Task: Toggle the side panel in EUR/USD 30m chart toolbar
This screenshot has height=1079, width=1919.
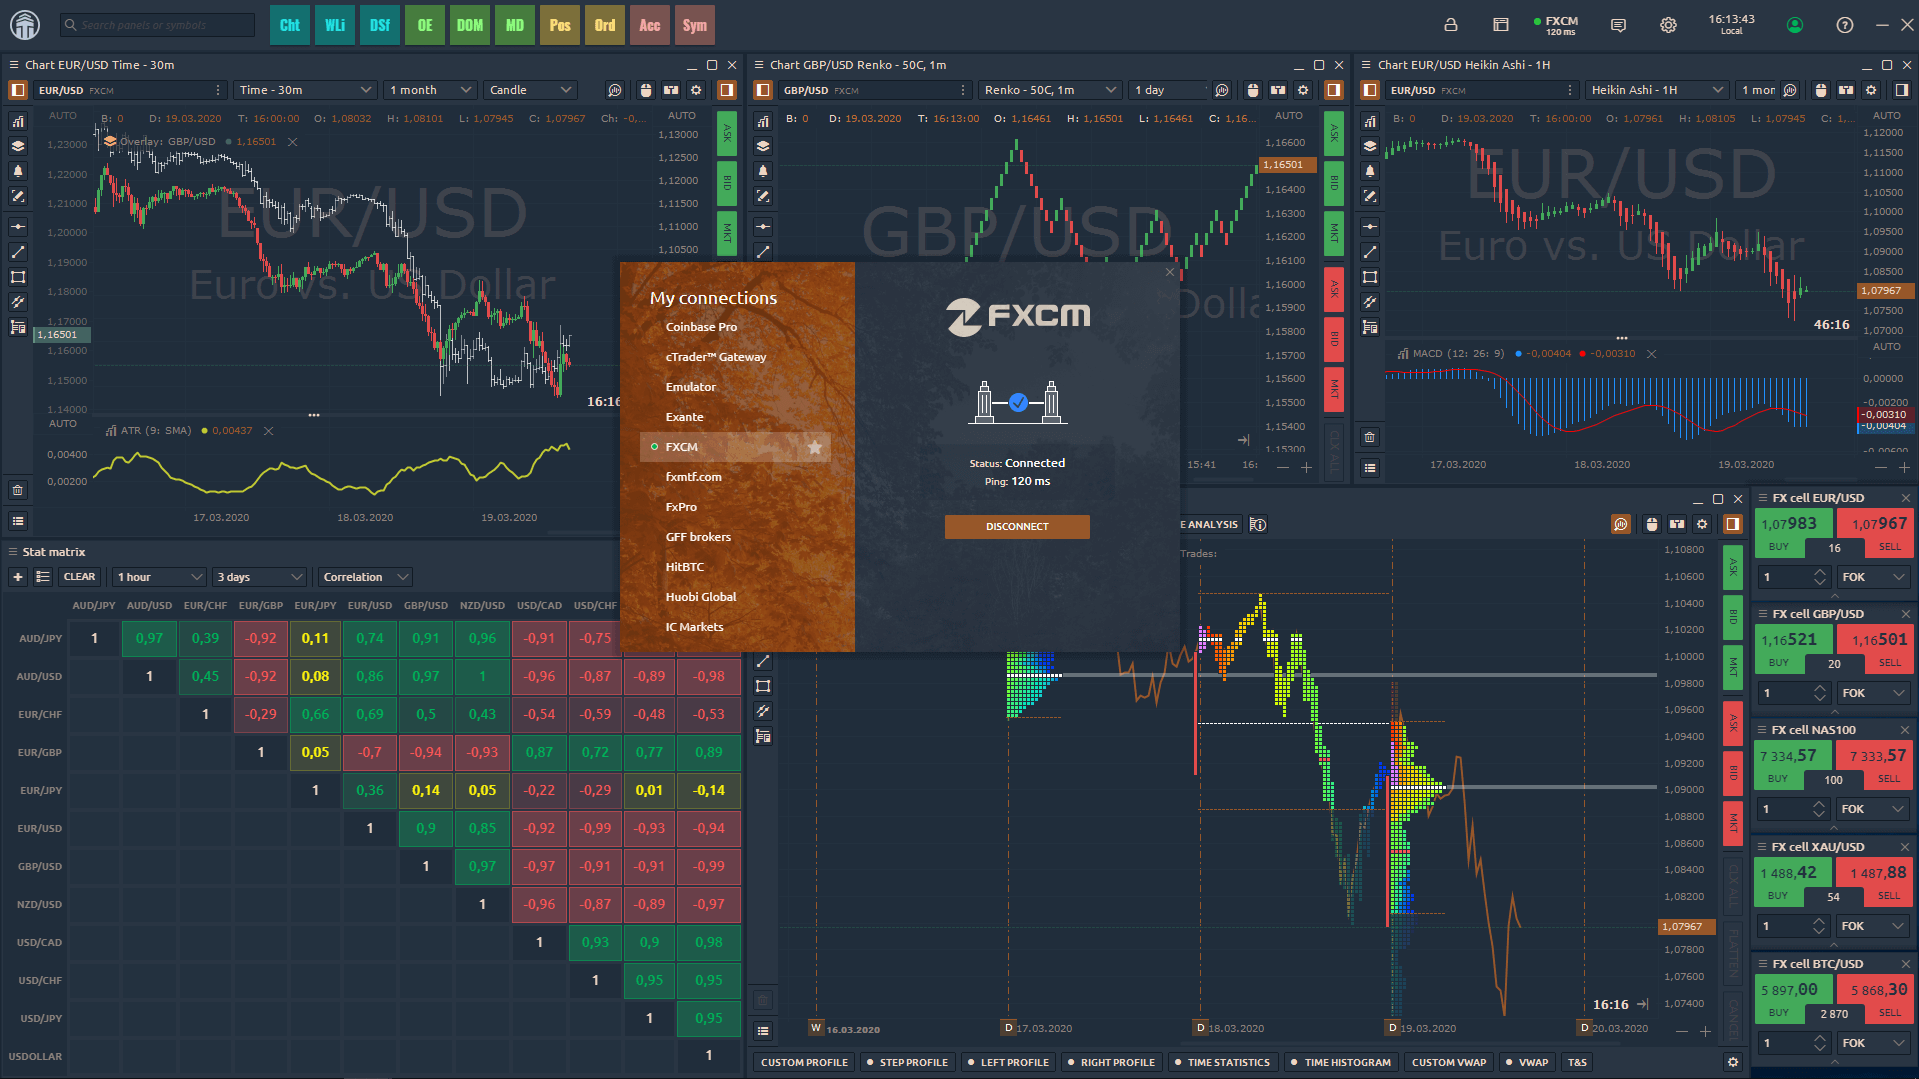Action: pos(727,90)
